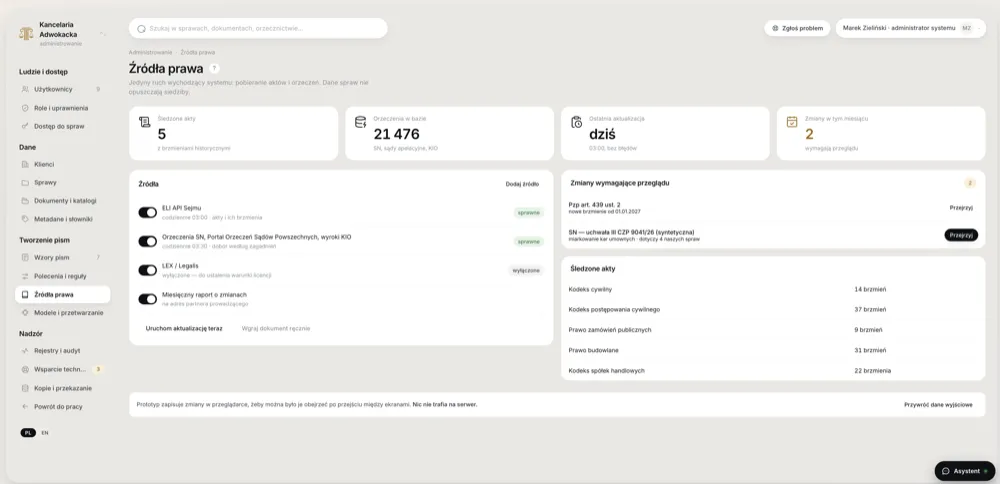Click the Pzp art. 439 ust. 2 entry
The width and height of the screenshot is (1000, 484).
[605, 208]
